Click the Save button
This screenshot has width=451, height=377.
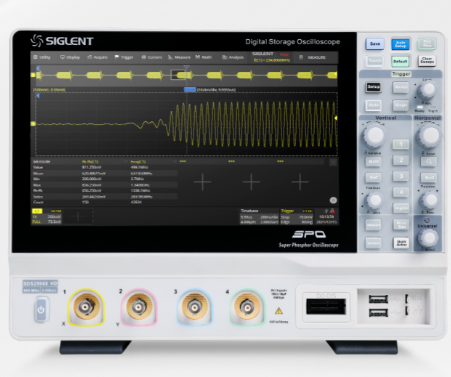(x=375, y=44)
